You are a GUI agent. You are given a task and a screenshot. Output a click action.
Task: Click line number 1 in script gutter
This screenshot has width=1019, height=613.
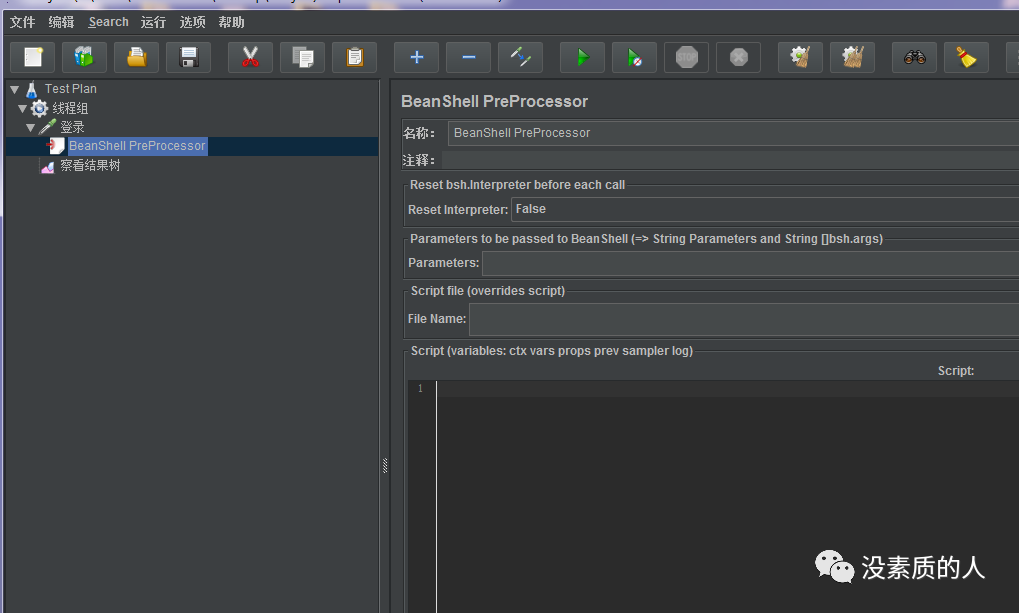[x=420, y=389]
